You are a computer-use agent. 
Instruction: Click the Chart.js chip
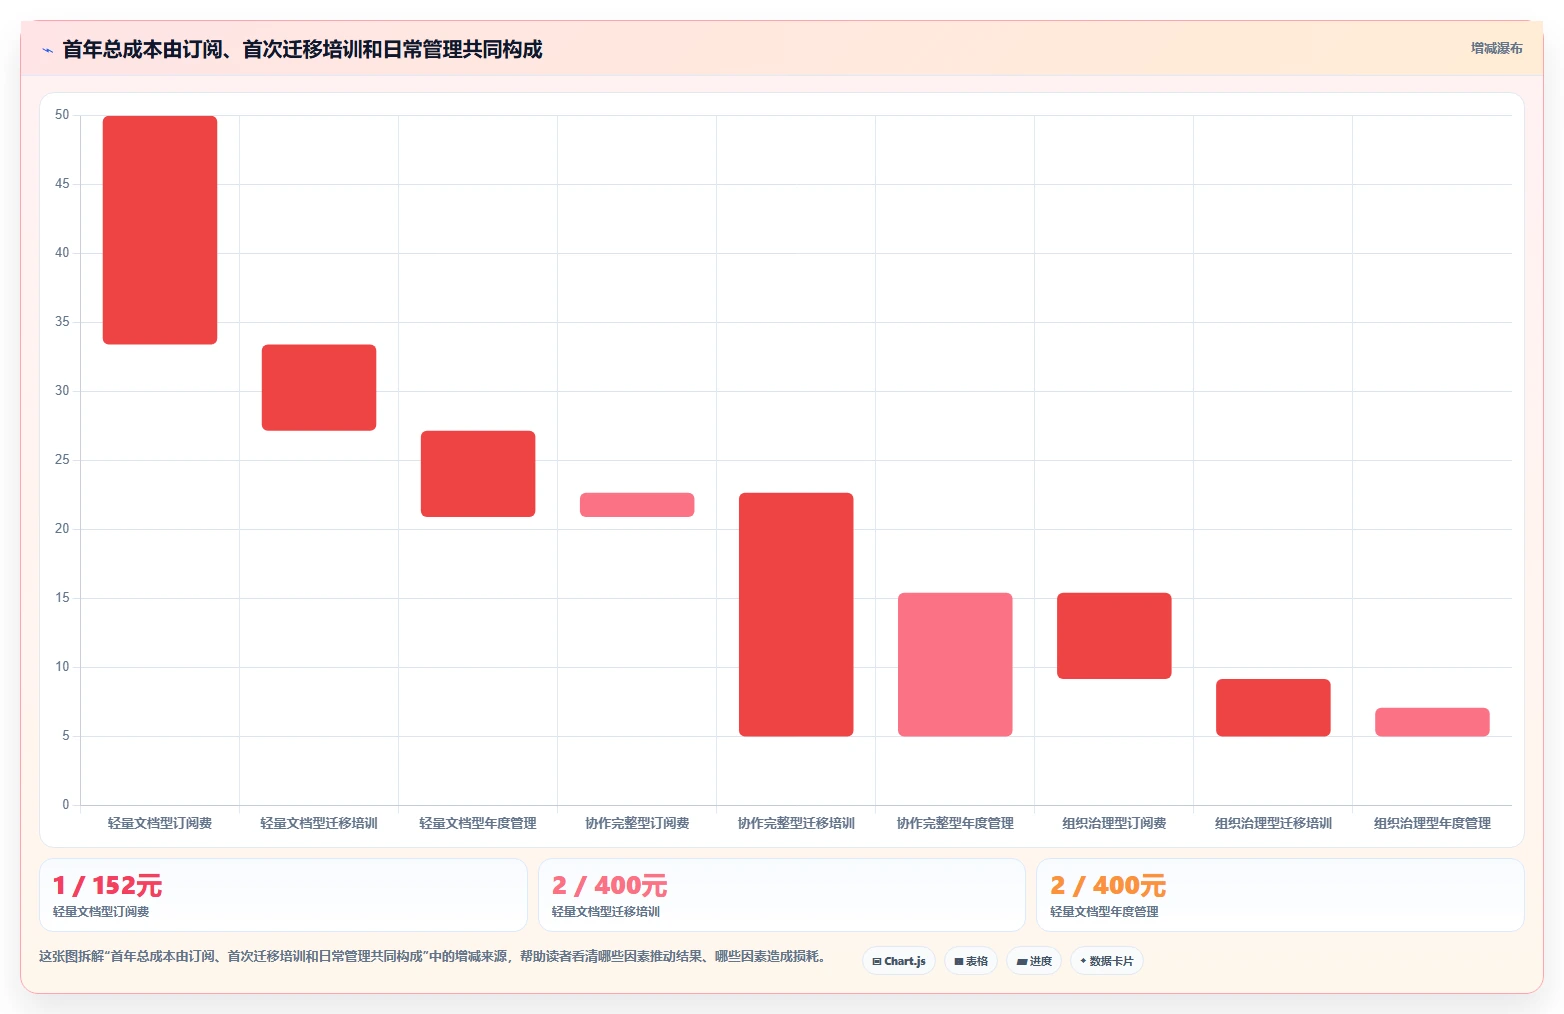point(899,961)
